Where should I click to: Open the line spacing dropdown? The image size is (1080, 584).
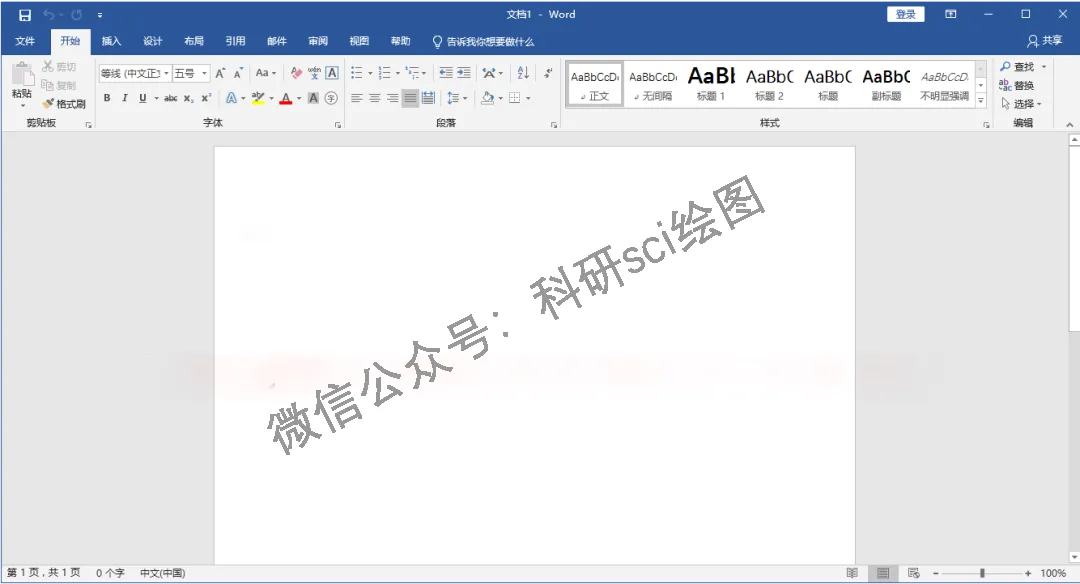pyautogui.click(x=466, y=98)
